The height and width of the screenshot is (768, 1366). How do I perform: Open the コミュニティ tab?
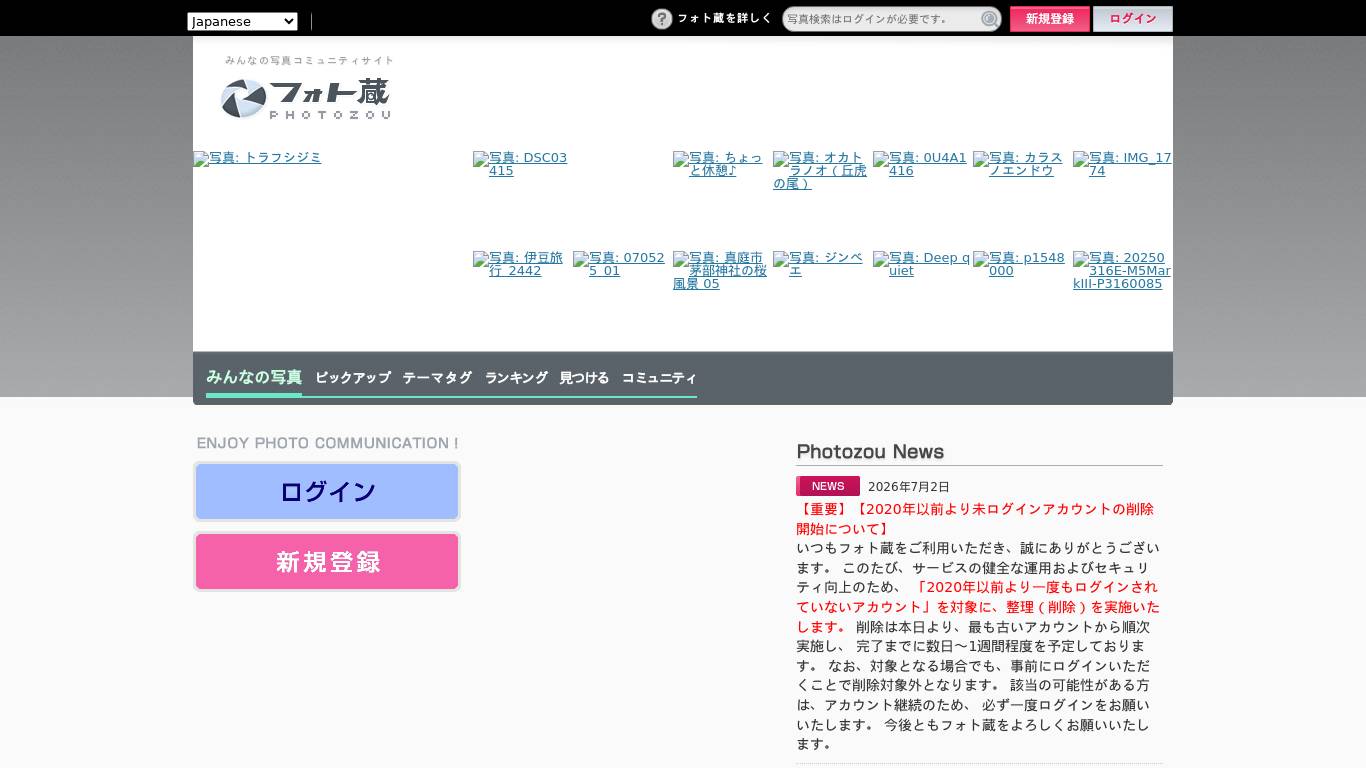659,378
